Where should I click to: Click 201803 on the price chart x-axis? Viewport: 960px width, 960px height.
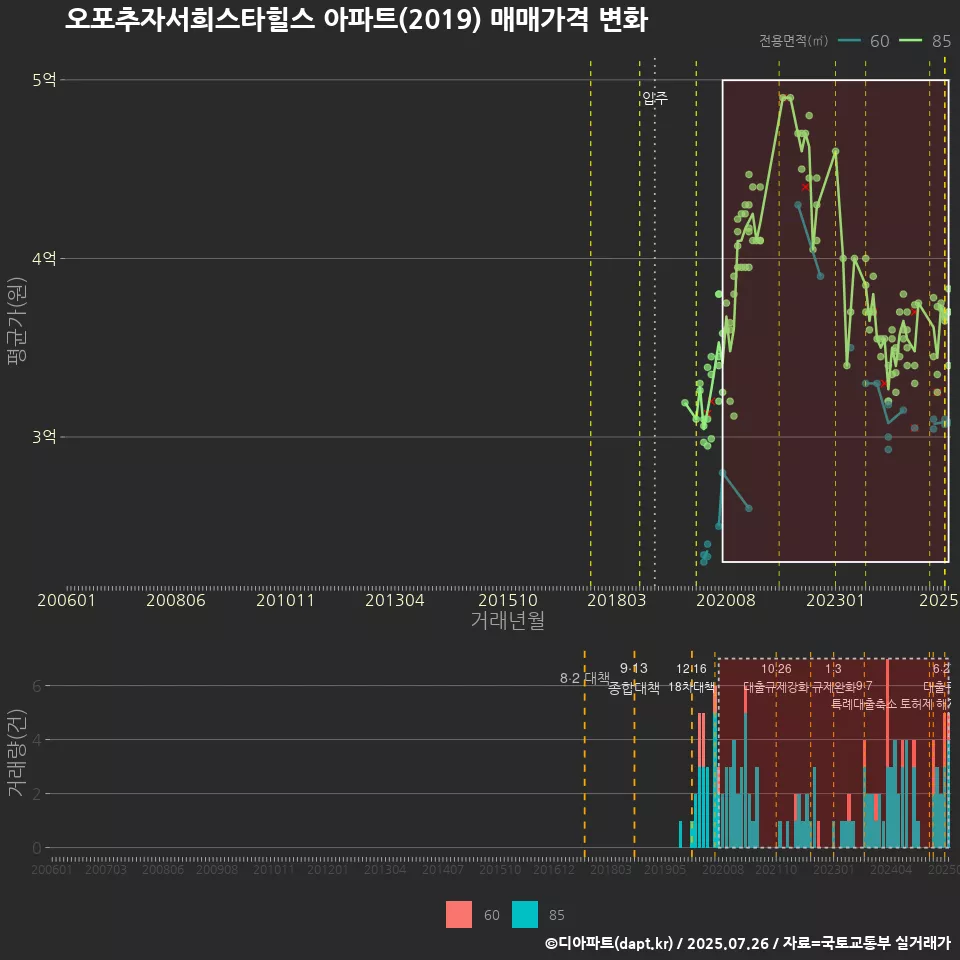(617, 600)
